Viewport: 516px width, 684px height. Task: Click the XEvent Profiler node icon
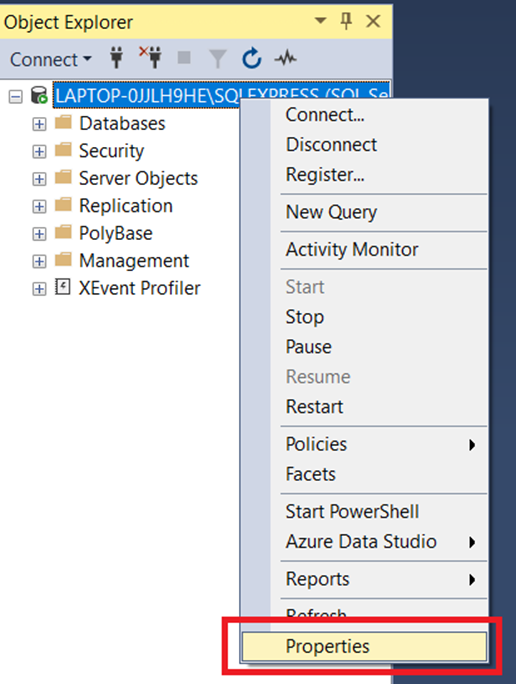63,287
